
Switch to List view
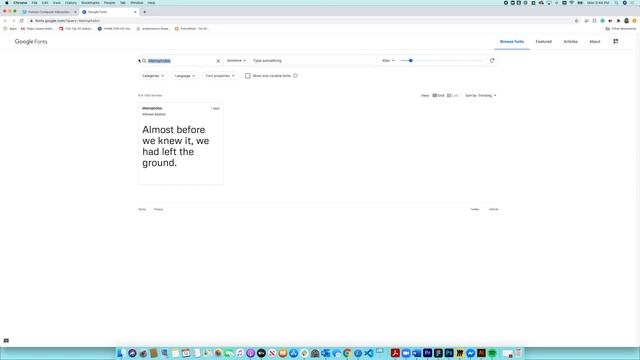[452, 96]
